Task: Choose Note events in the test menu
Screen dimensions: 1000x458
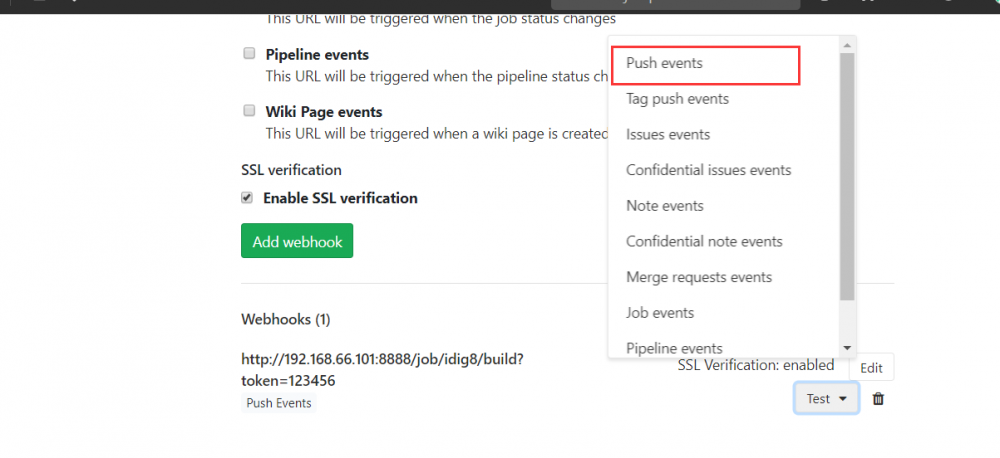Action: [665, 206]
